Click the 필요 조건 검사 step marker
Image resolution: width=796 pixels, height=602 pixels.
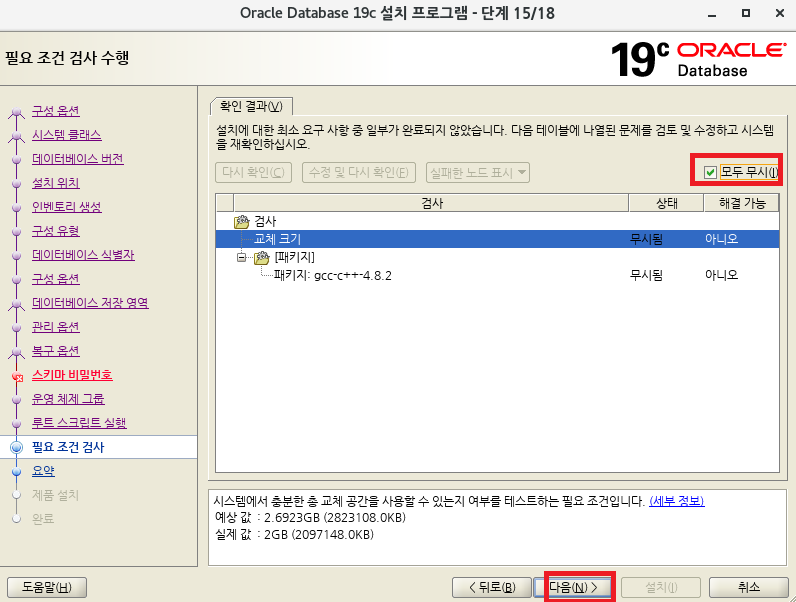(x=17, y=447)
